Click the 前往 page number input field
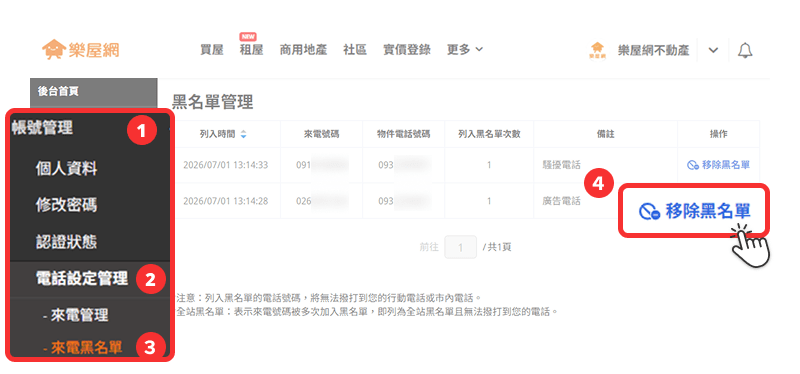Screen dimensions: 800x374 click(461, 247)
